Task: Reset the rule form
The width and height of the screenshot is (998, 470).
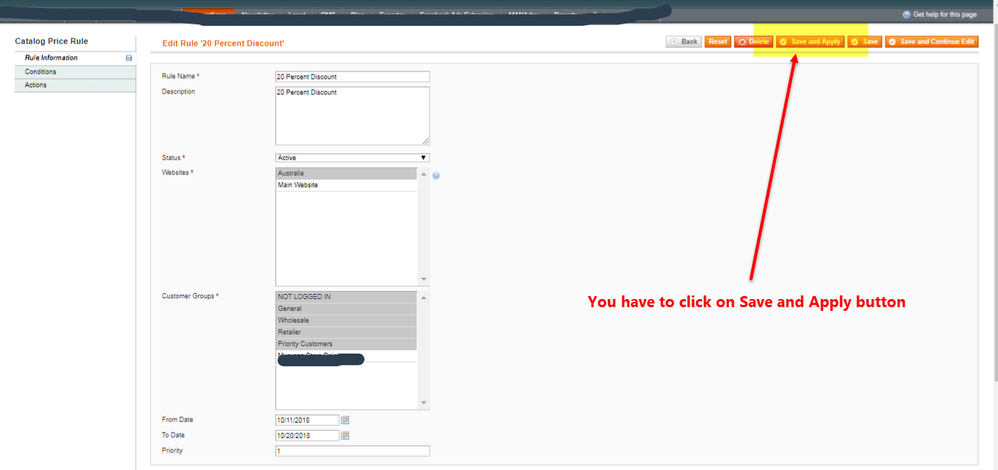Action: [718, 42]
